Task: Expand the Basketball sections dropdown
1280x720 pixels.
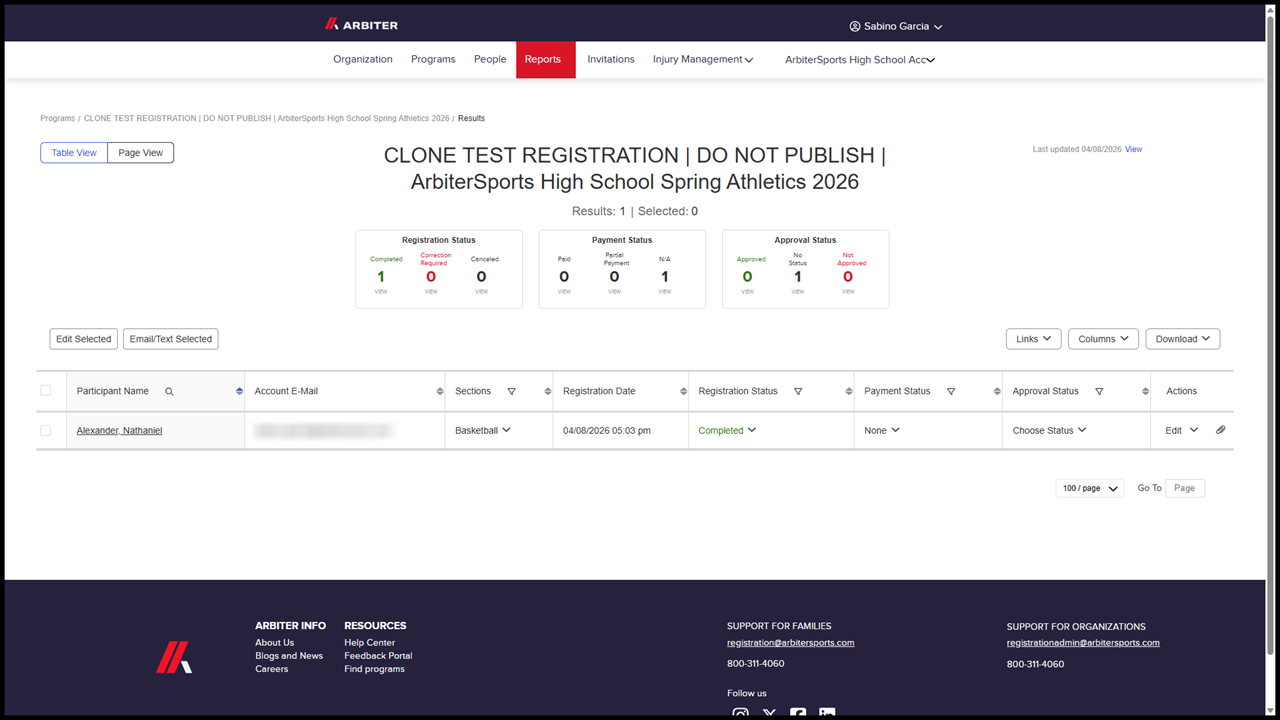Action: tap(483, 431)
